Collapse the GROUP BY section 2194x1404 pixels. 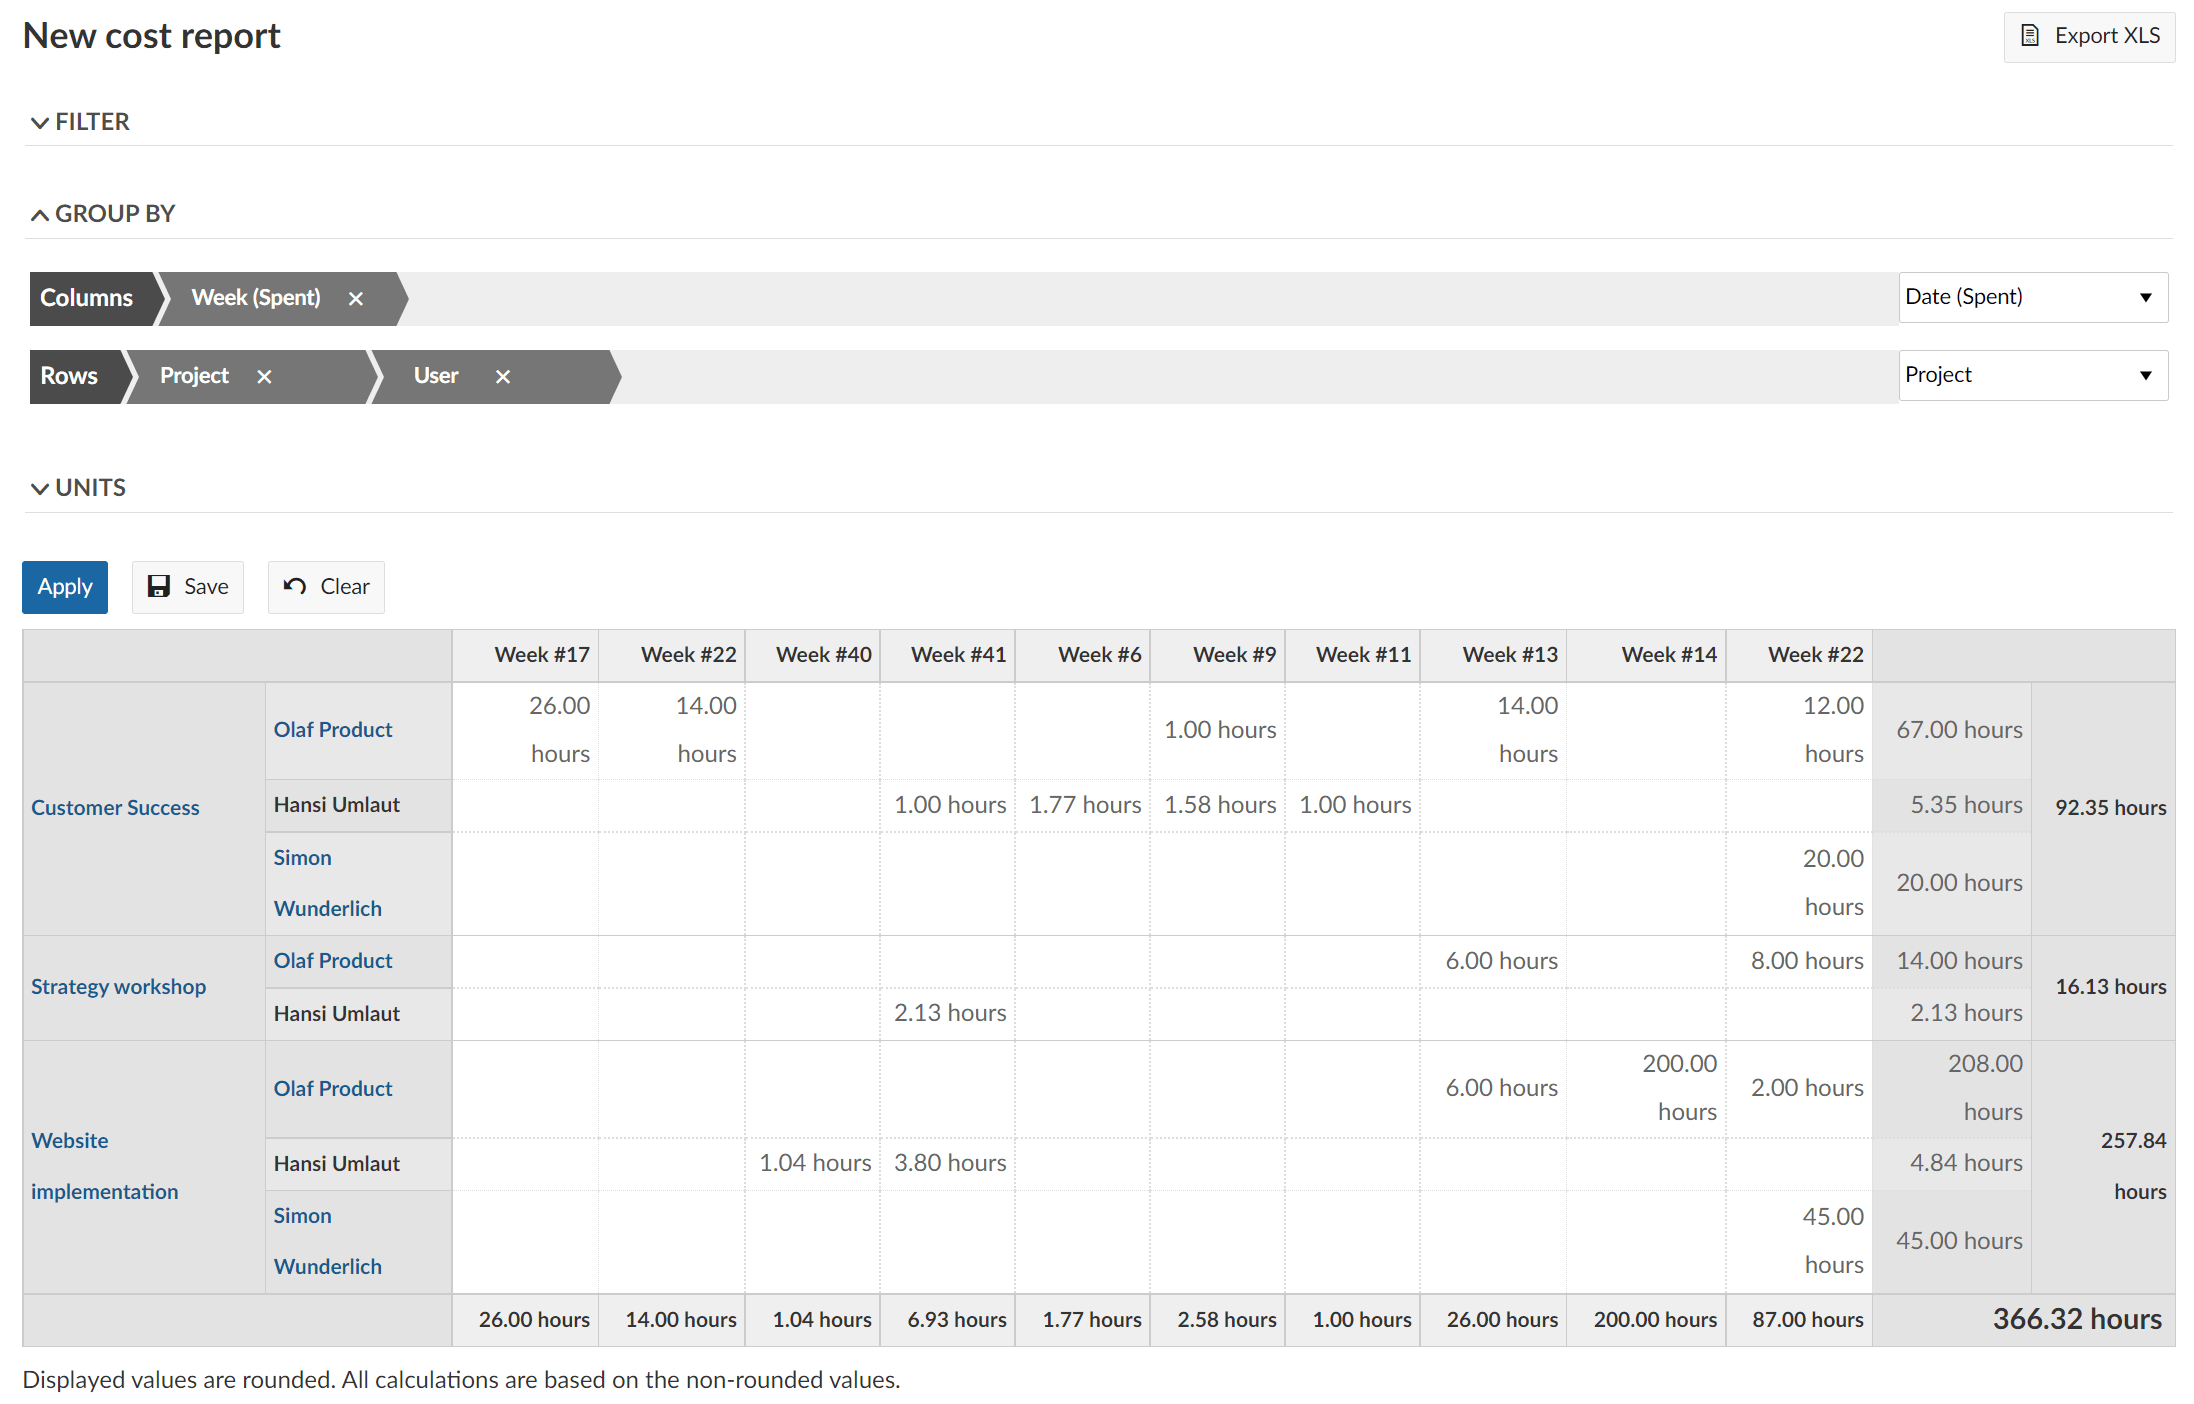click(102, 214)
